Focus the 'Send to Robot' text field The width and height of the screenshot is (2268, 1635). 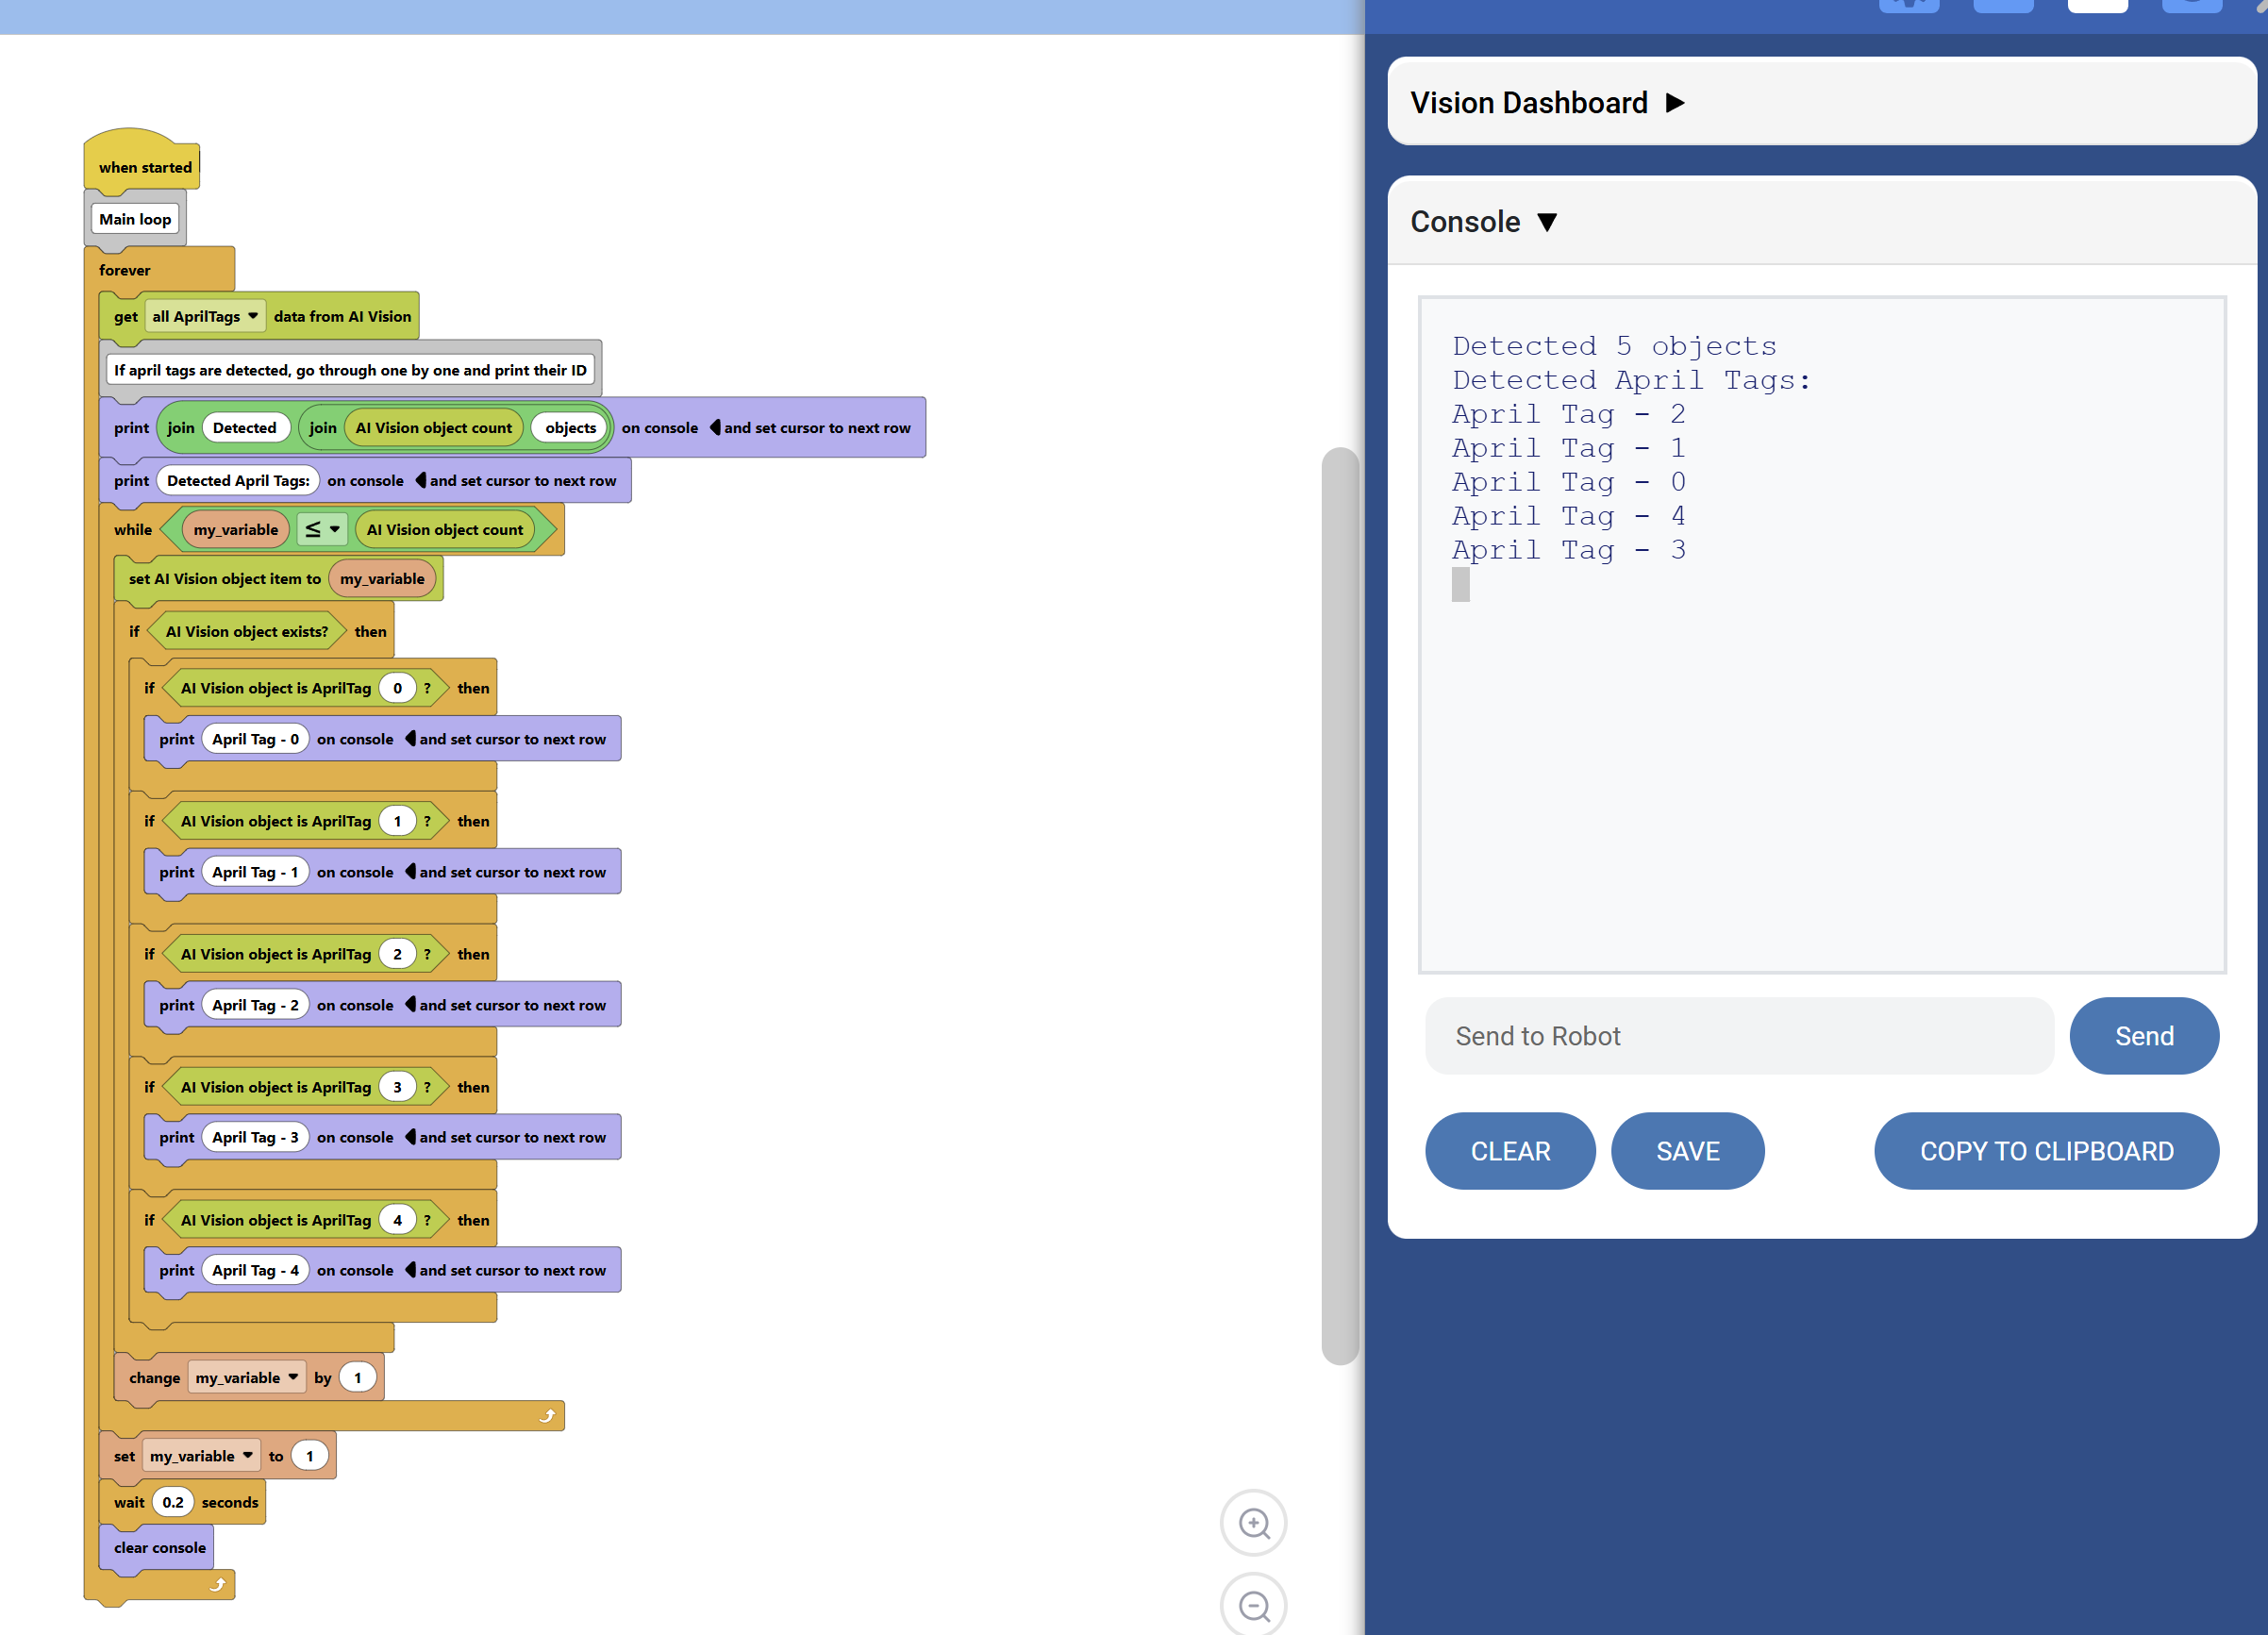click(x=1738, y=1036)
